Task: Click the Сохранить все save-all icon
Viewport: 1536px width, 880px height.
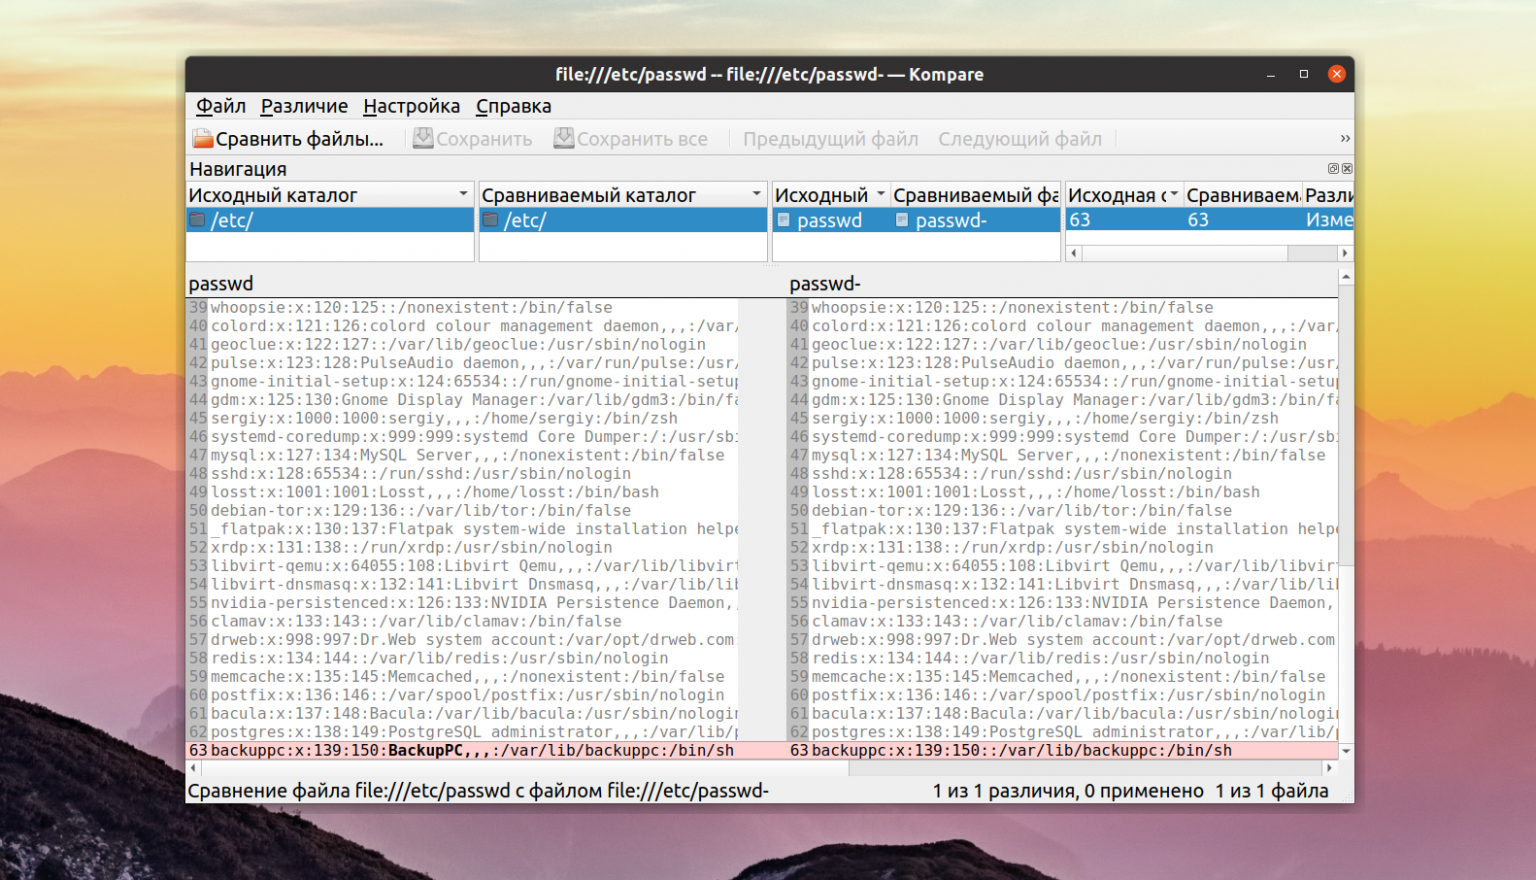Action: [563, 139]
